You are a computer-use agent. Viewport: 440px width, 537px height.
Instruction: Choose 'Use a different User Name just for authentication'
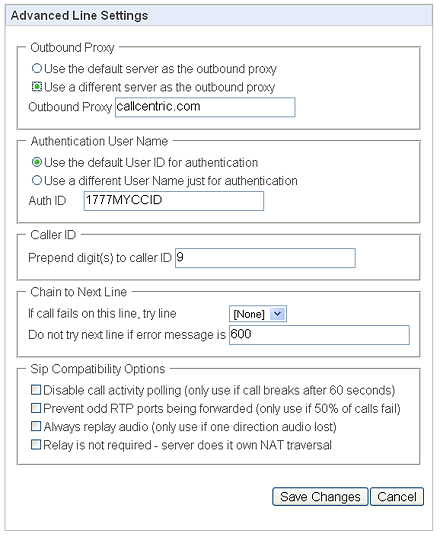click(37, 180)
